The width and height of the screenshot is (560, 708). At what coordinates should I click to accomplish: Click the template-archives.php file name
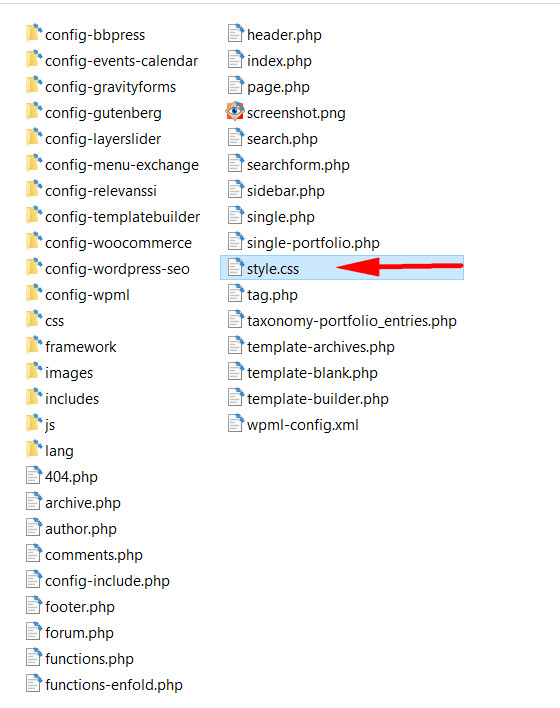pos(321,347)
